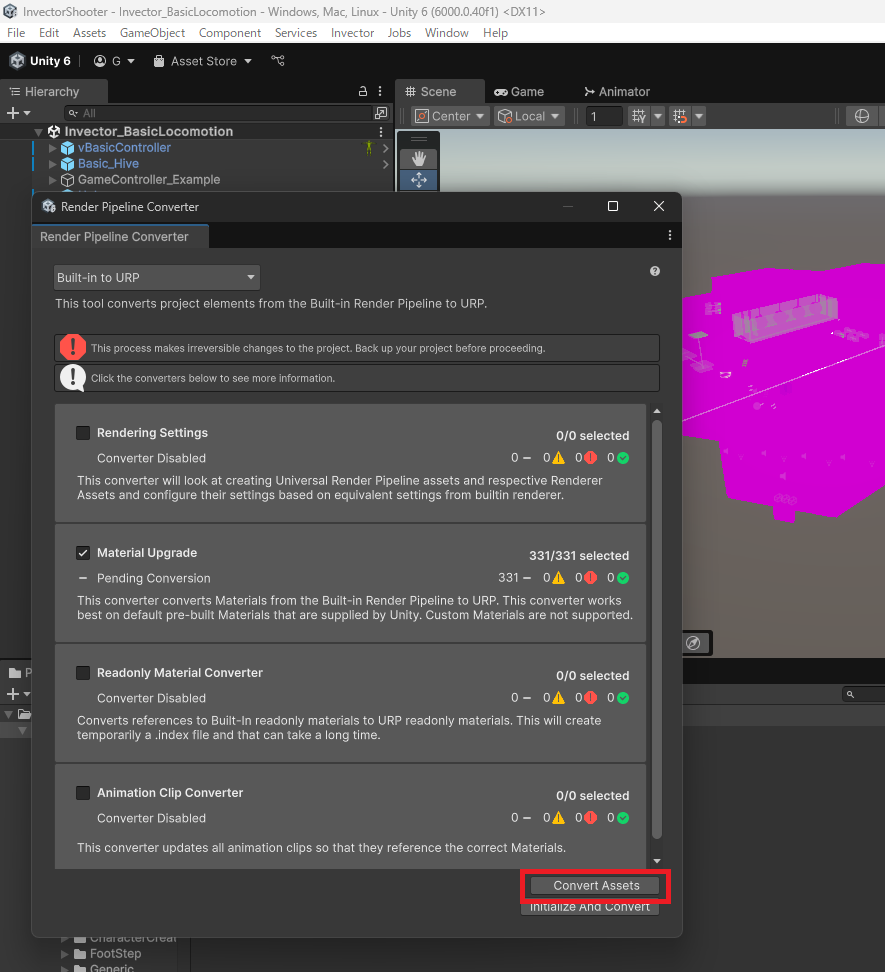Click the converter list scroll down arrow
885x972 pixels.
pyautogui.click(x=657, y=861)
